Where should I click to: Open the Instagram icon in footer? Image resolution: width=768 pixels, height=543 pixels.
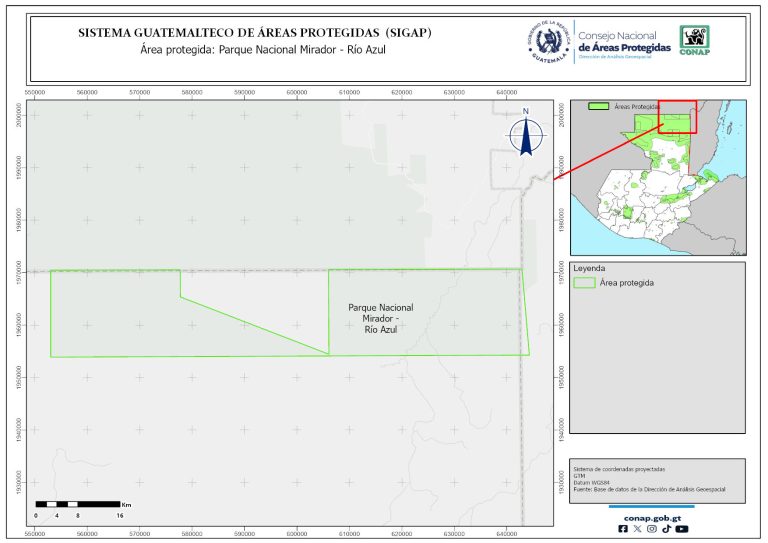click(x=652, y=529)
